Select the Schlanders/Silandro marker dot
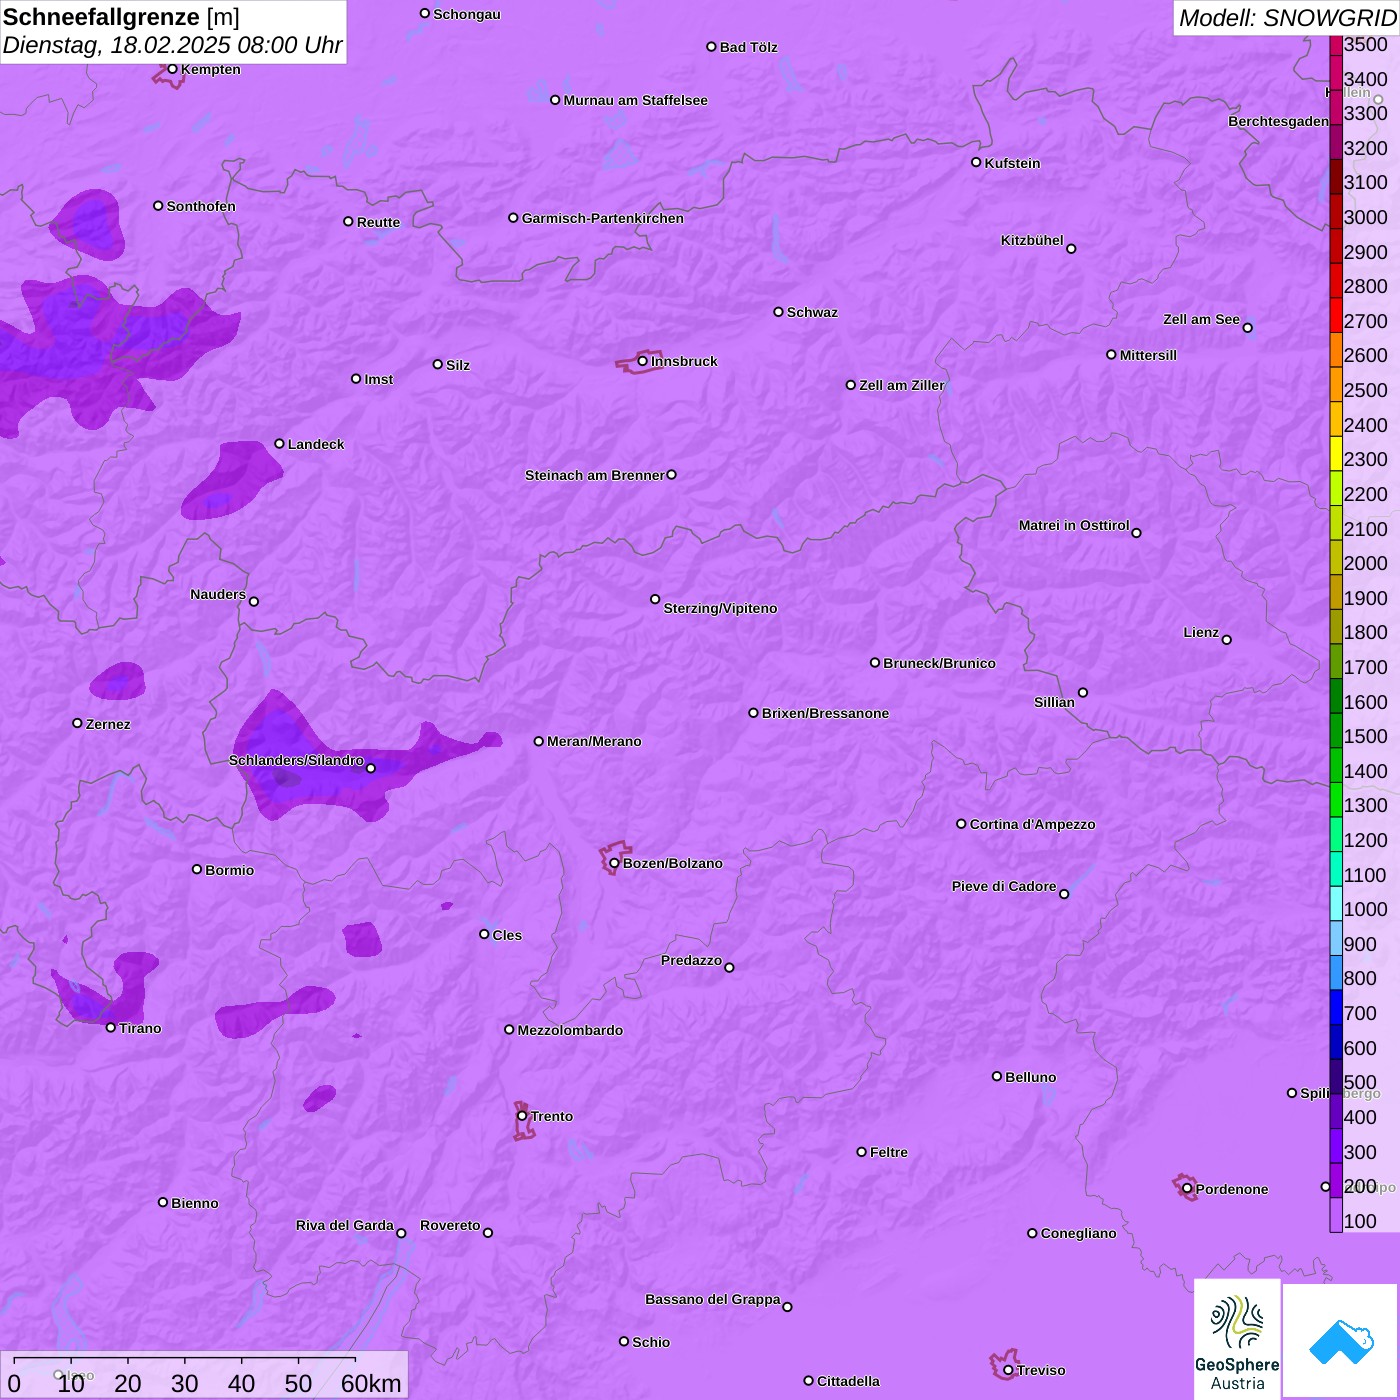 371,768
